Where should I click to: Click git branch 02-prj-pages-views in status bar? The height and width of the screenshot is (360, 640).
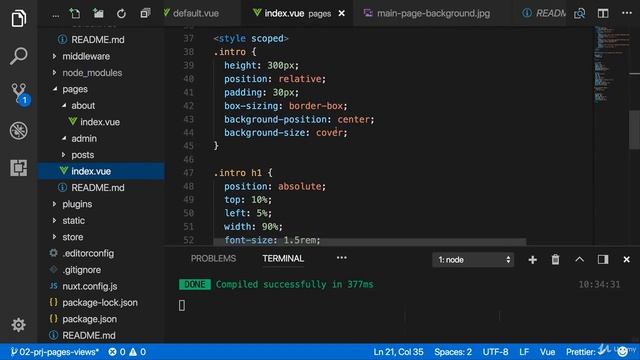[54, 352]
